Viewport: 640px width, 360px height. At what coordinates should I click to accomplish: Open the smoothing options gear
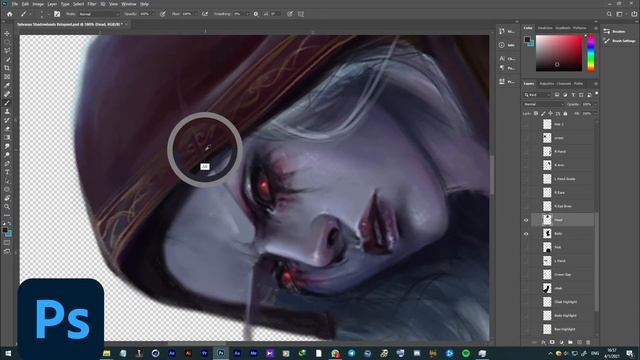256,14
